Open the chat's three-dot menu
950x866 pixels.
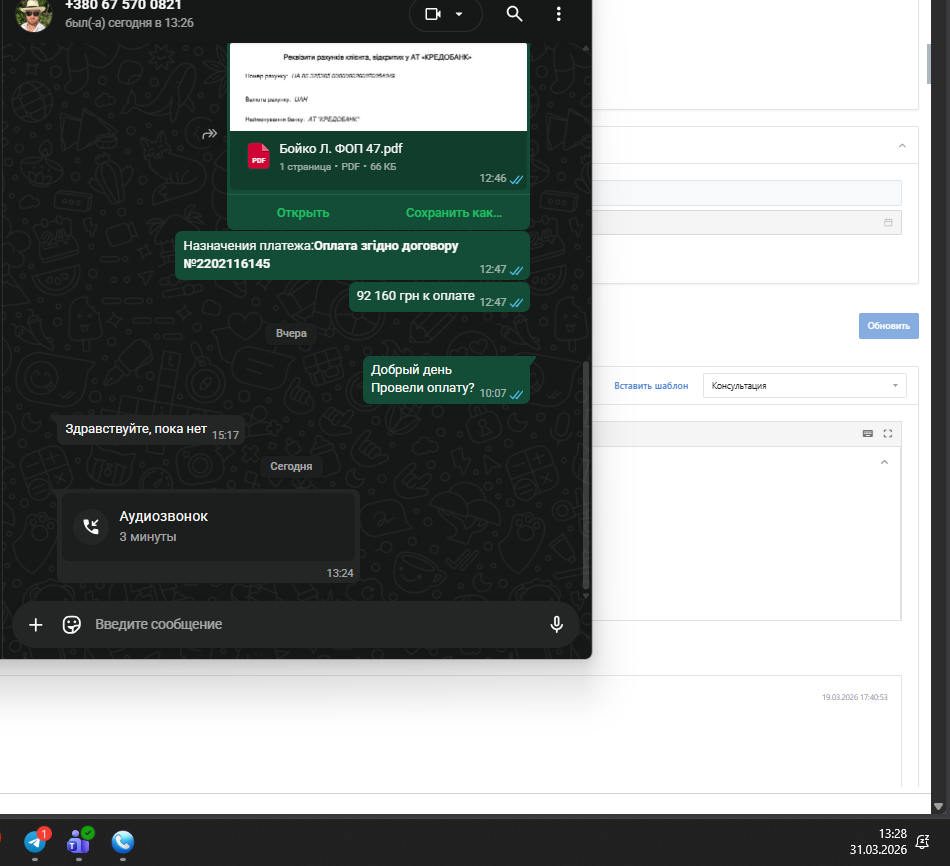coord(559,13)
